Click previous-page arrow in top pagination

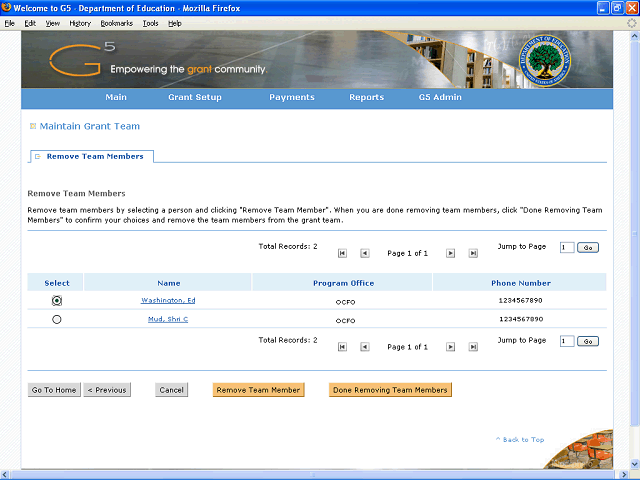click(365, 253)
